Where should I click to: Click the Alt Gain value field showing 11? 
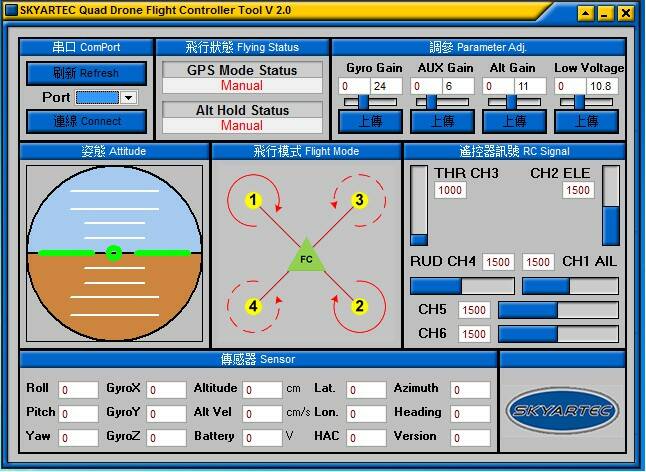[x=530, y=86]
